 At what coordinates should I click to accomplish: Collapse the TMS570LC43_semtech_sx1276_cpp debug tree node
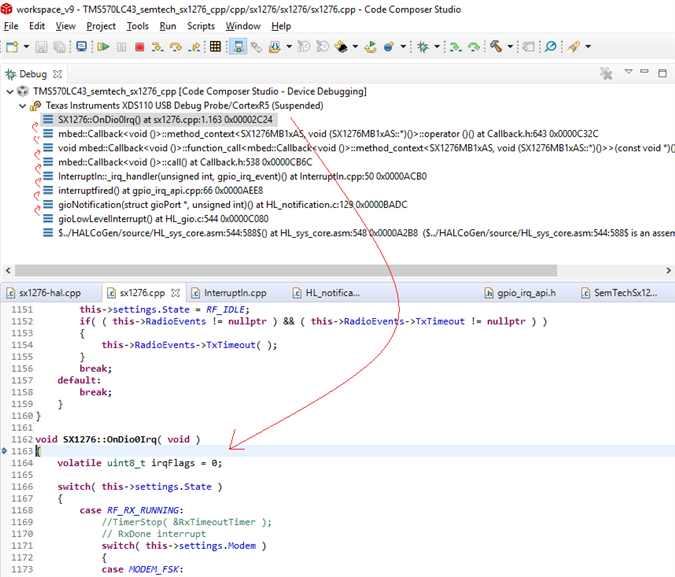point(9,91)
